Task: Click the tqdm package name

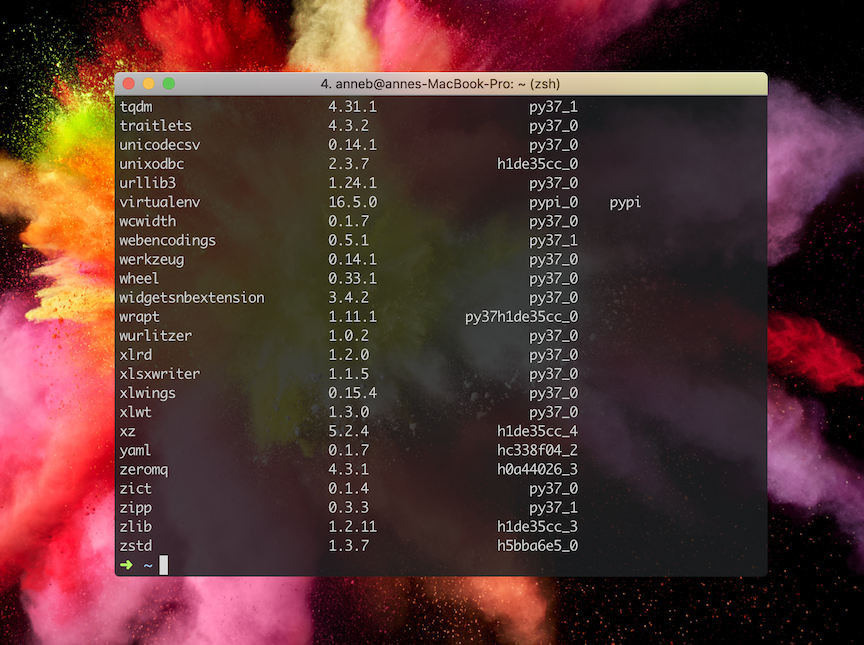Action: (x=136, y=107)
